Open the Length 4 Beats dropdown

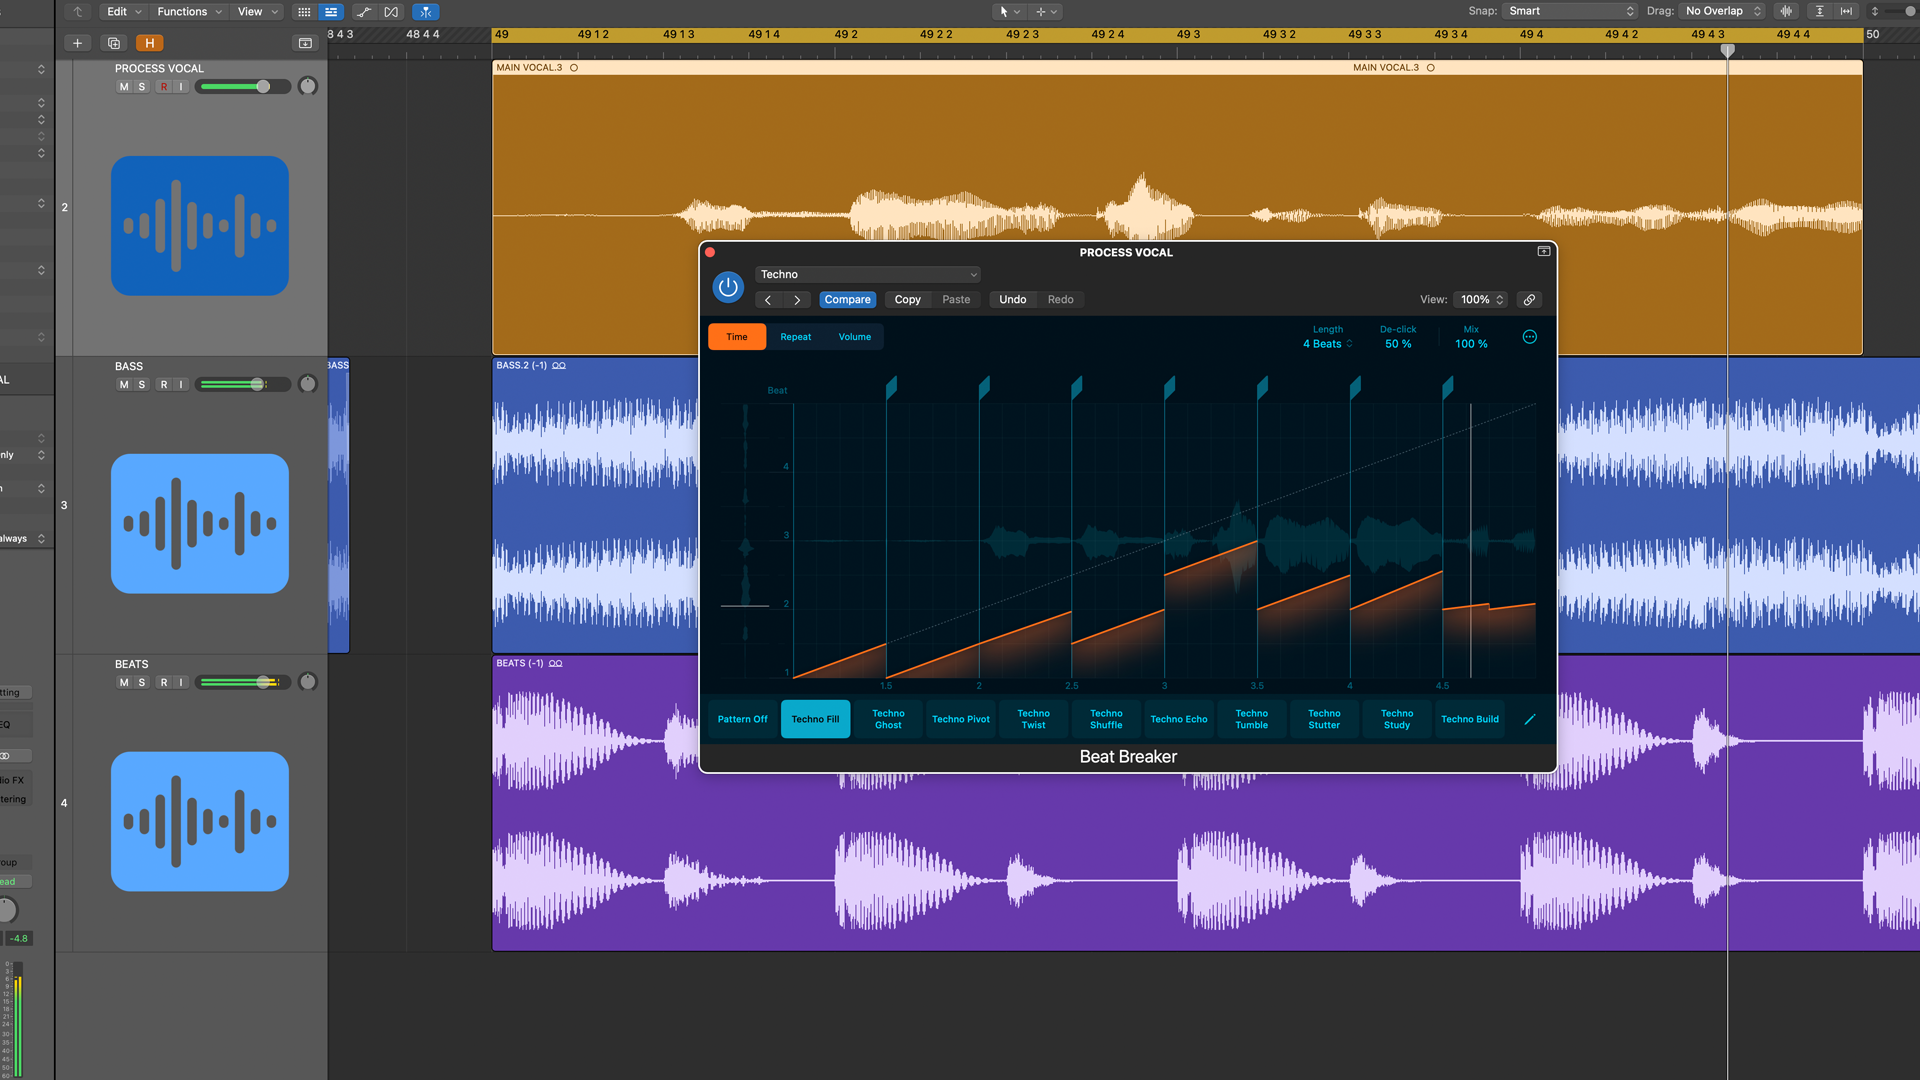pyautogui.click(x=1328, y=344)
